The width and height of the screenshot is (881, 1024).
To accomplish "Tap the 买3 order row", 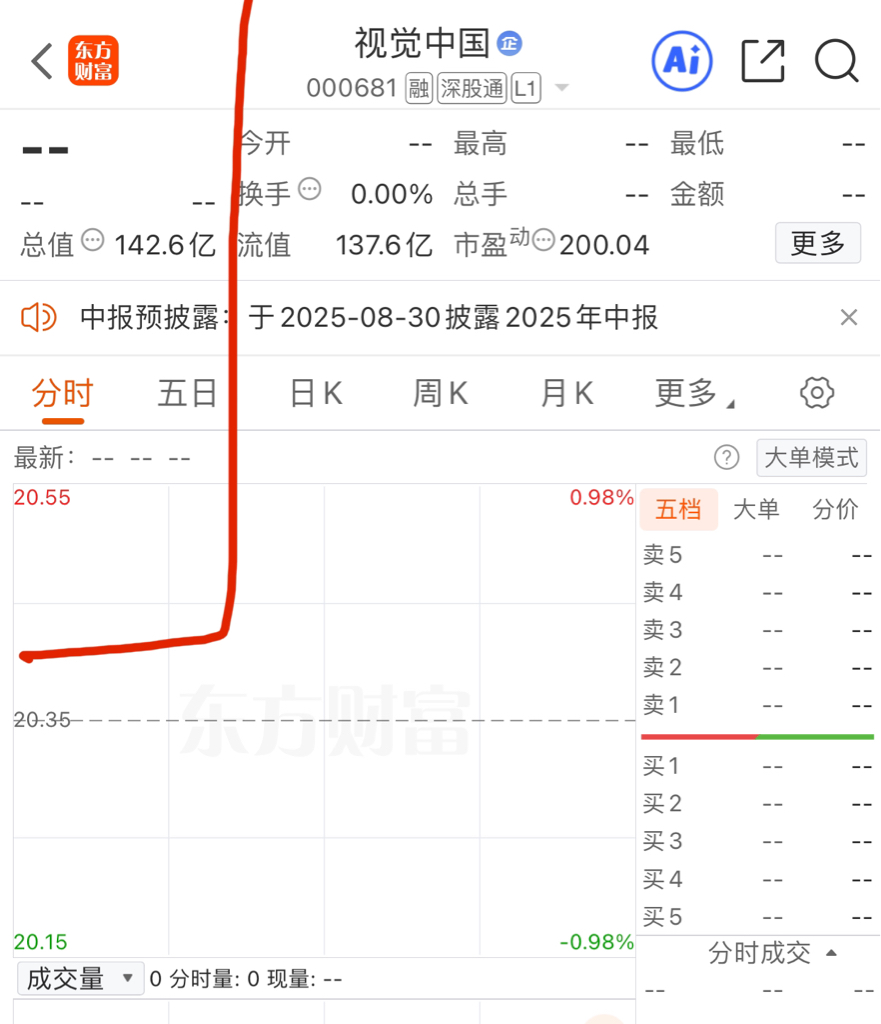I will point(758,841).
